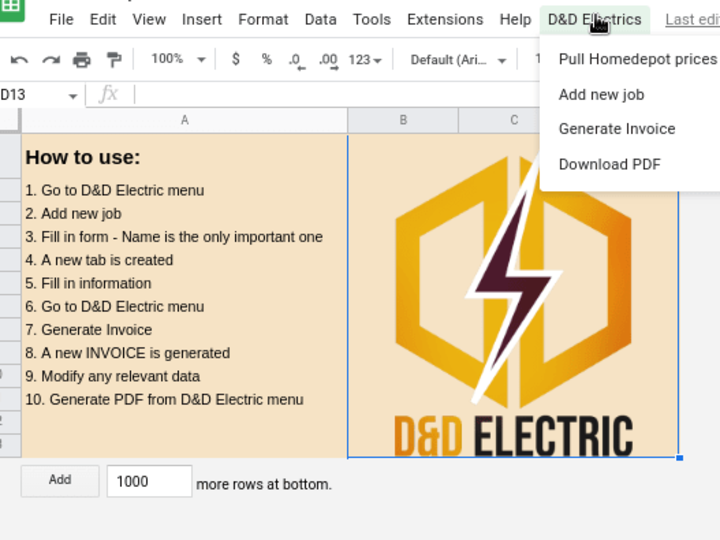720x540 pixels.
Task: Click the Add rows button
Action: pos(60,480)
